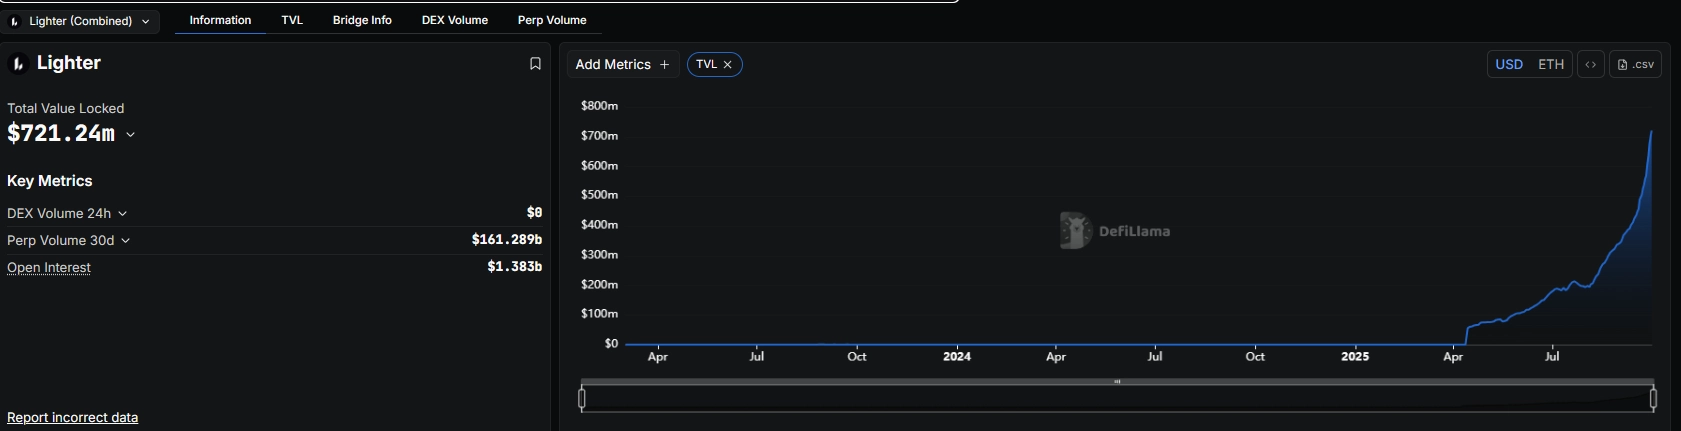Click the right handle of range slider
The image size is (1681, 431).
click(x=1653, y=398)
